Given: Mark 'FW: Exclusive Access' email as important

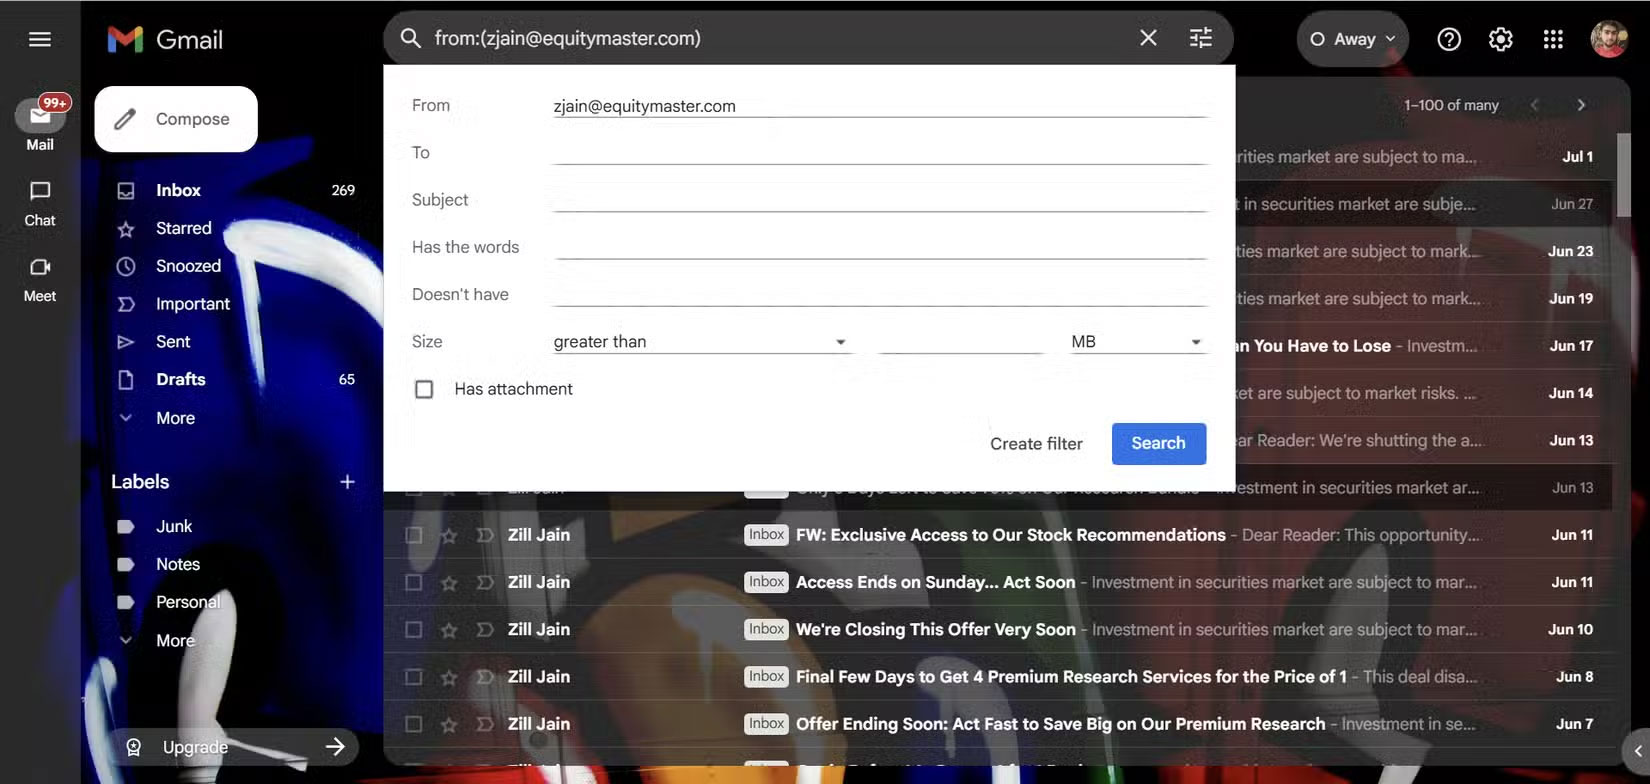Looking at the screenshot, I should (485, 536).
